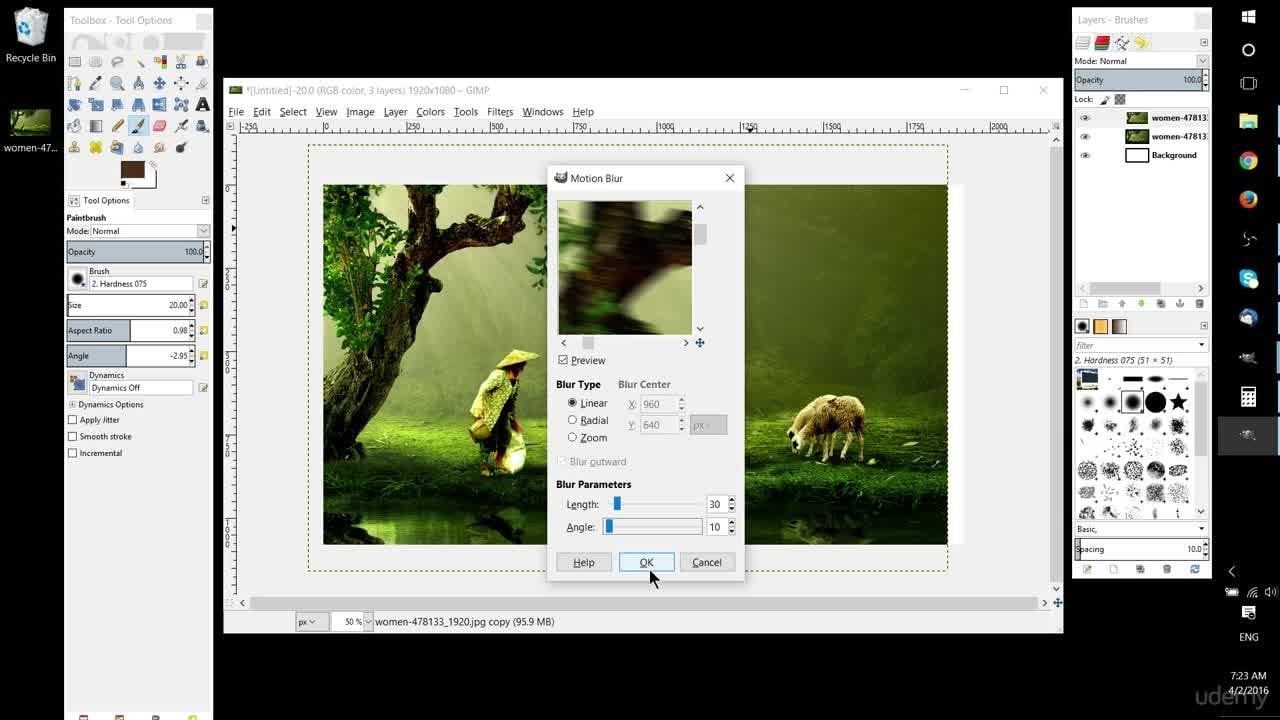This screenshot has height=720, width=1280.
Task: Uncheck the Preview checkbox
Action: click(563, 360)
